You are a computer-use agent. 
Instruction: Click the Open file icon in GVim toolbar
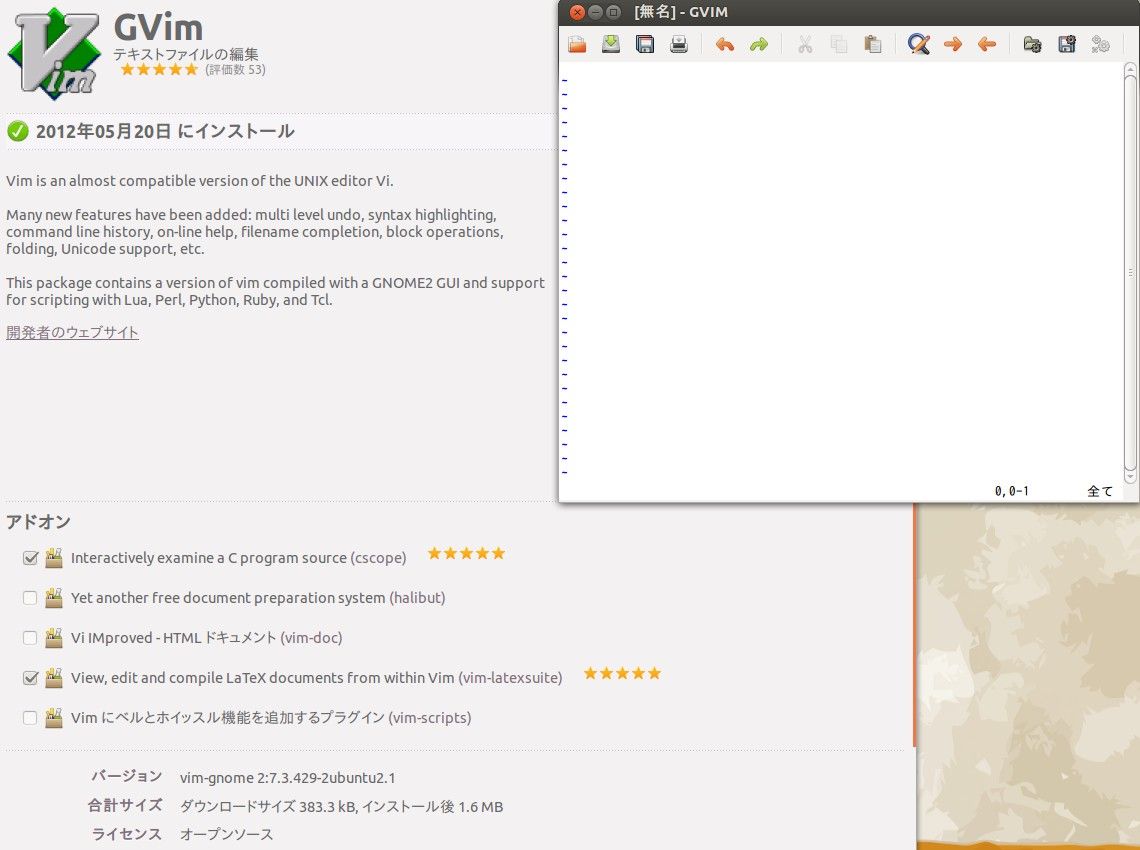point(577,44)
